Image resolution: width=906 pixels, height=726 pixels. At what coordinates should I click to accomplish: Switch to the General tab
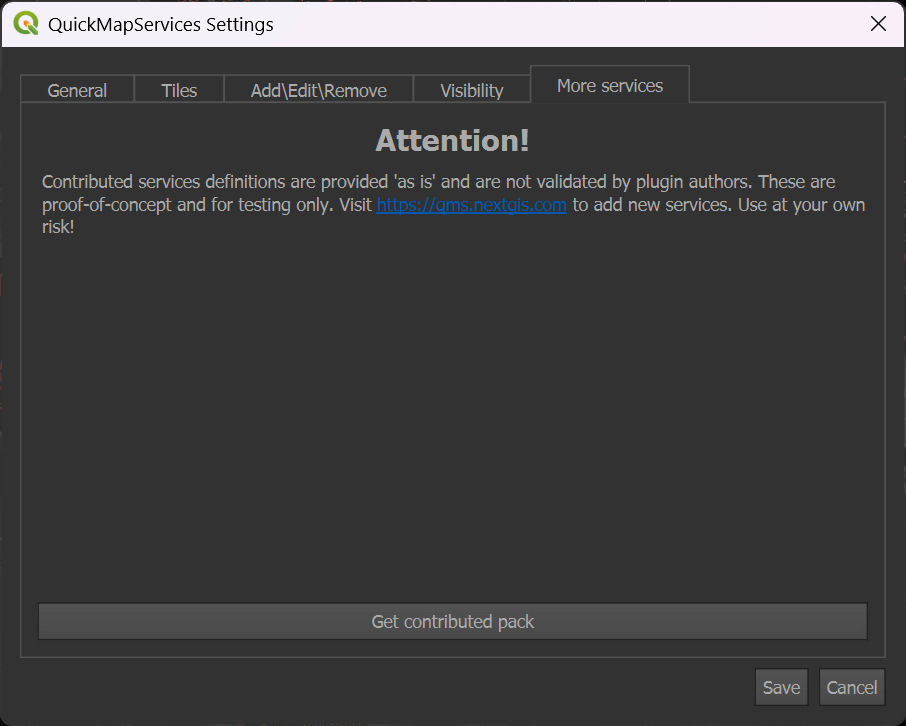77,90
